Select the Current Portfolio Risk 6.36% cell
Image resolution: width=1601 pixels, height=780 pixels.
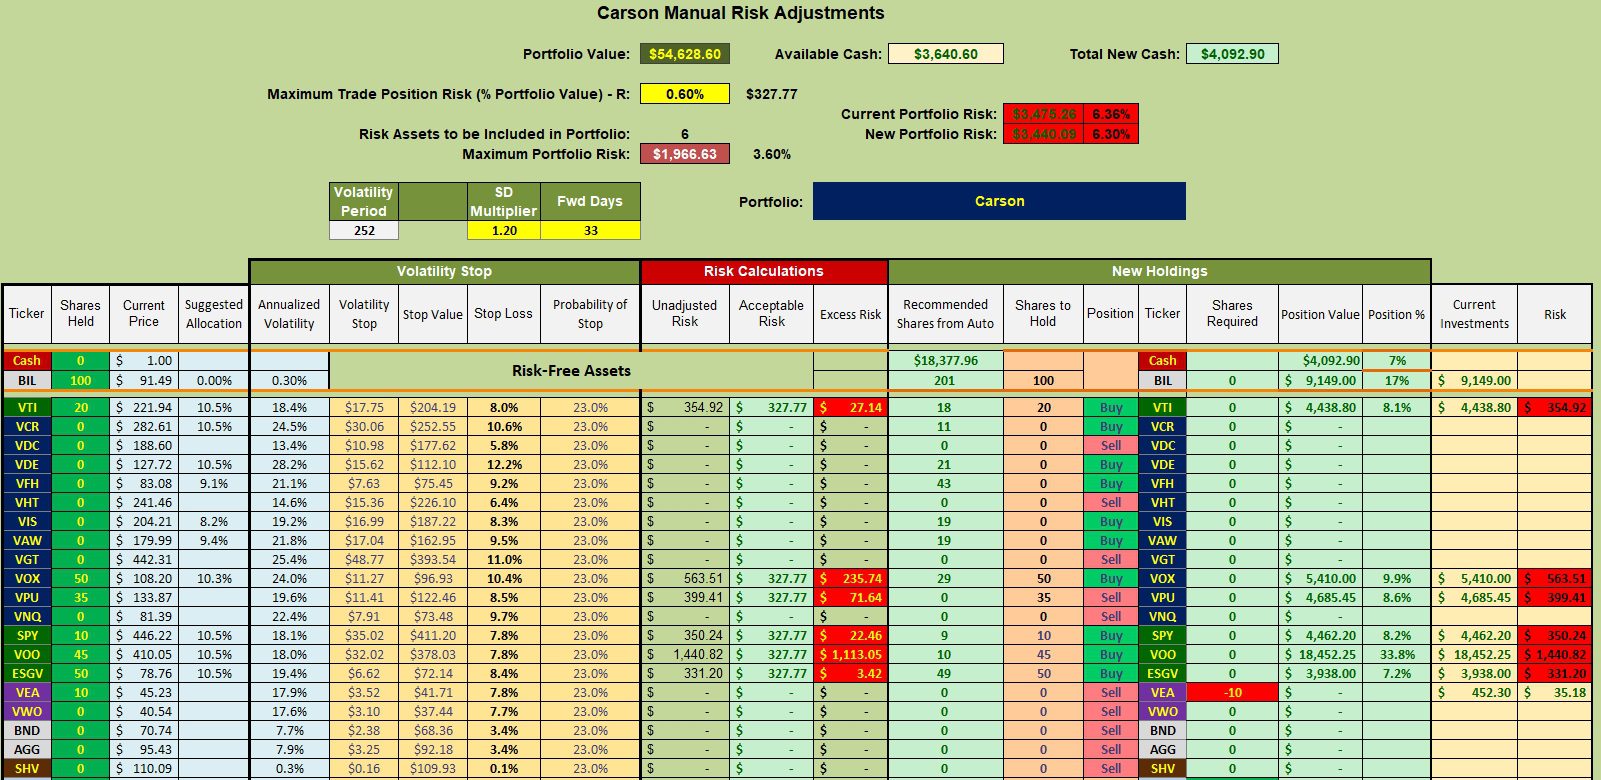point(1111,114)
